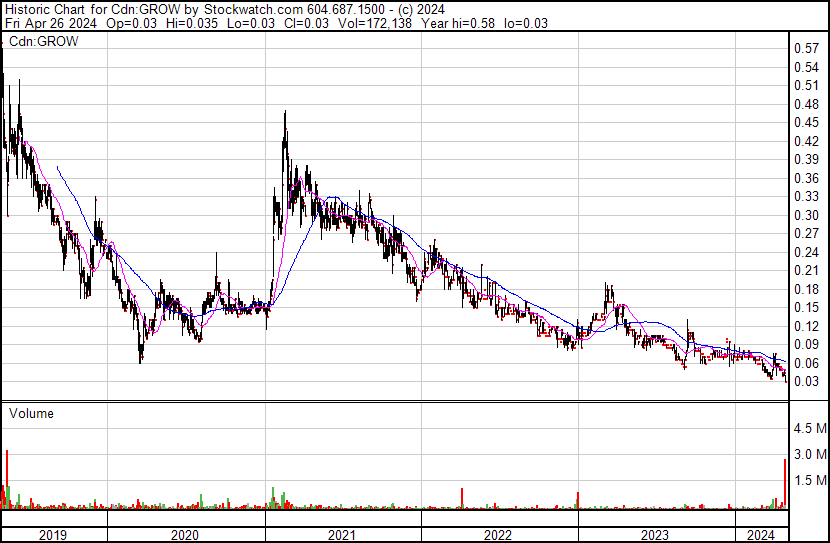Click the red volume spike at start of 2023
The width and height of the screenshot is (830, 543).
tap(578, 500)
